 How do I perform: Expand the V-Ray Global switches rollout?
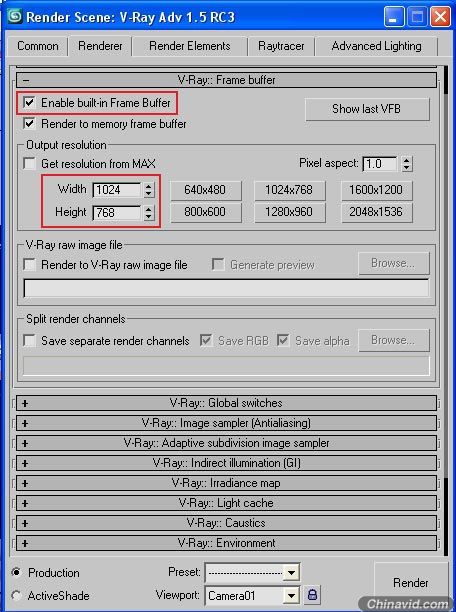pos(226,403)
